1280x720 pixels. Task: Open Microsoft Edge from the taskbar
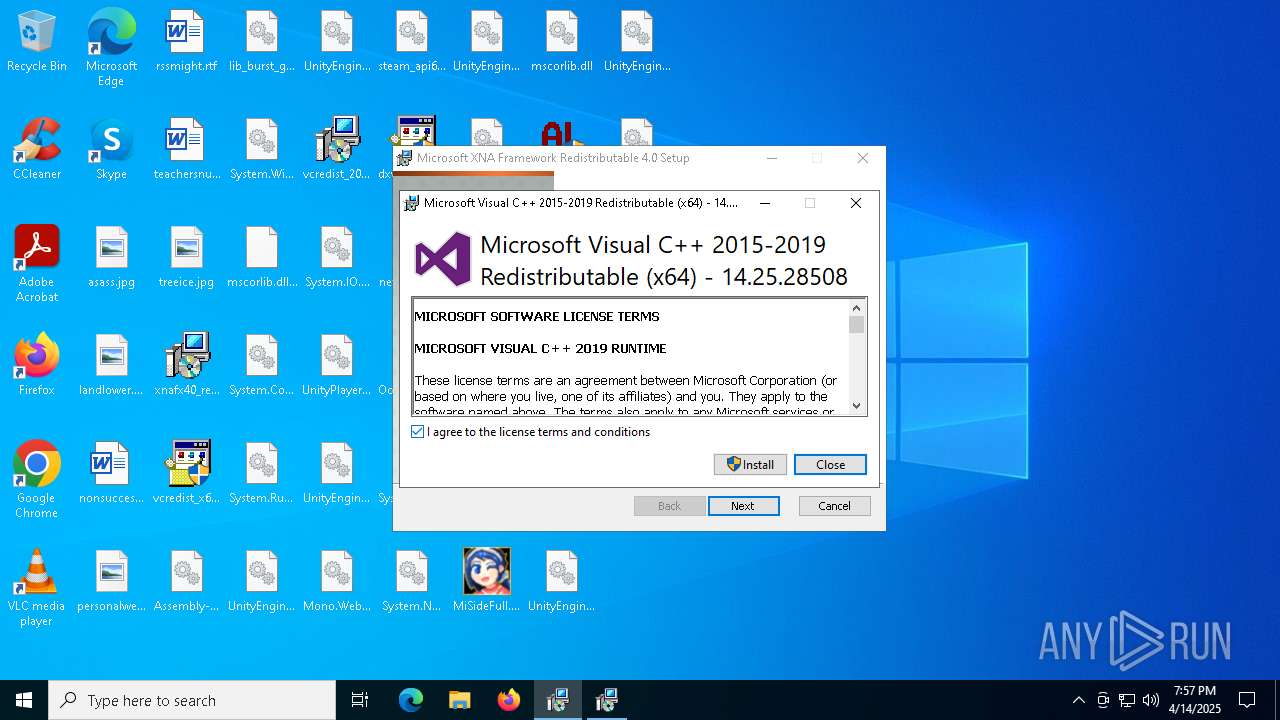411,700
